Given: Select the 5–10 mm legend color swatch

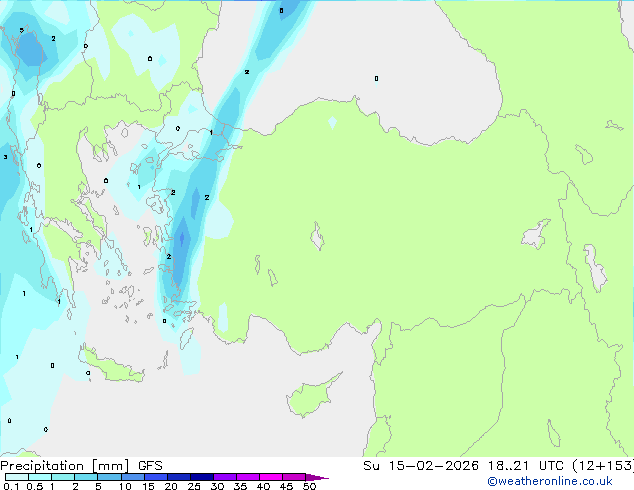Looking at the screenshot, I should pyautogui.click(x=109, y=477).
